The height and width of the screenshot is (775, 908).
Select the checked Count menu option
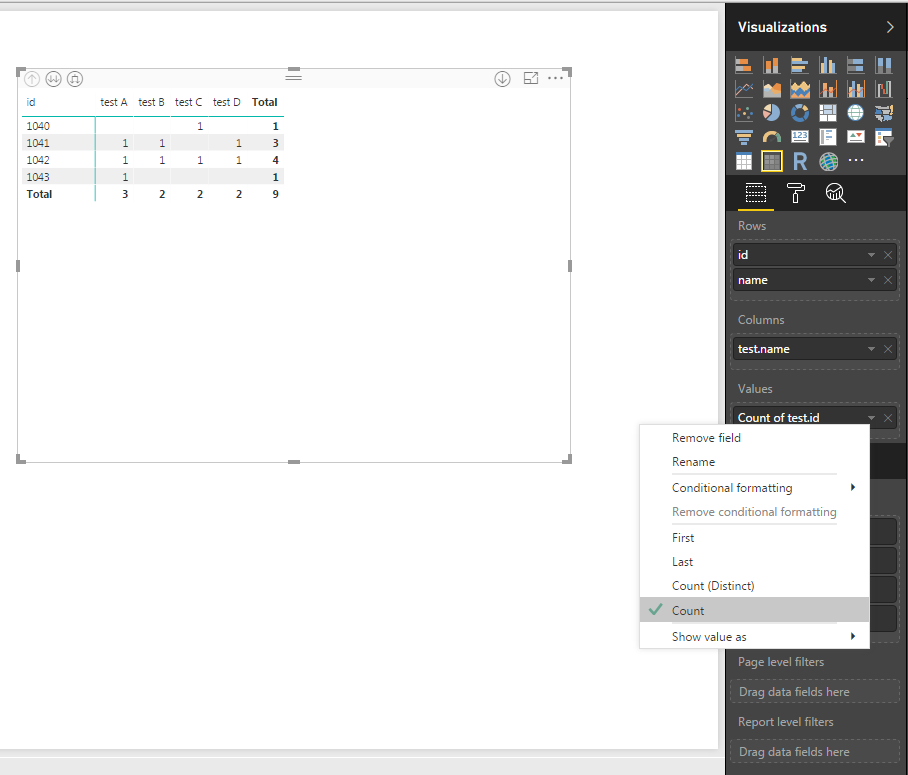[688, 610]
